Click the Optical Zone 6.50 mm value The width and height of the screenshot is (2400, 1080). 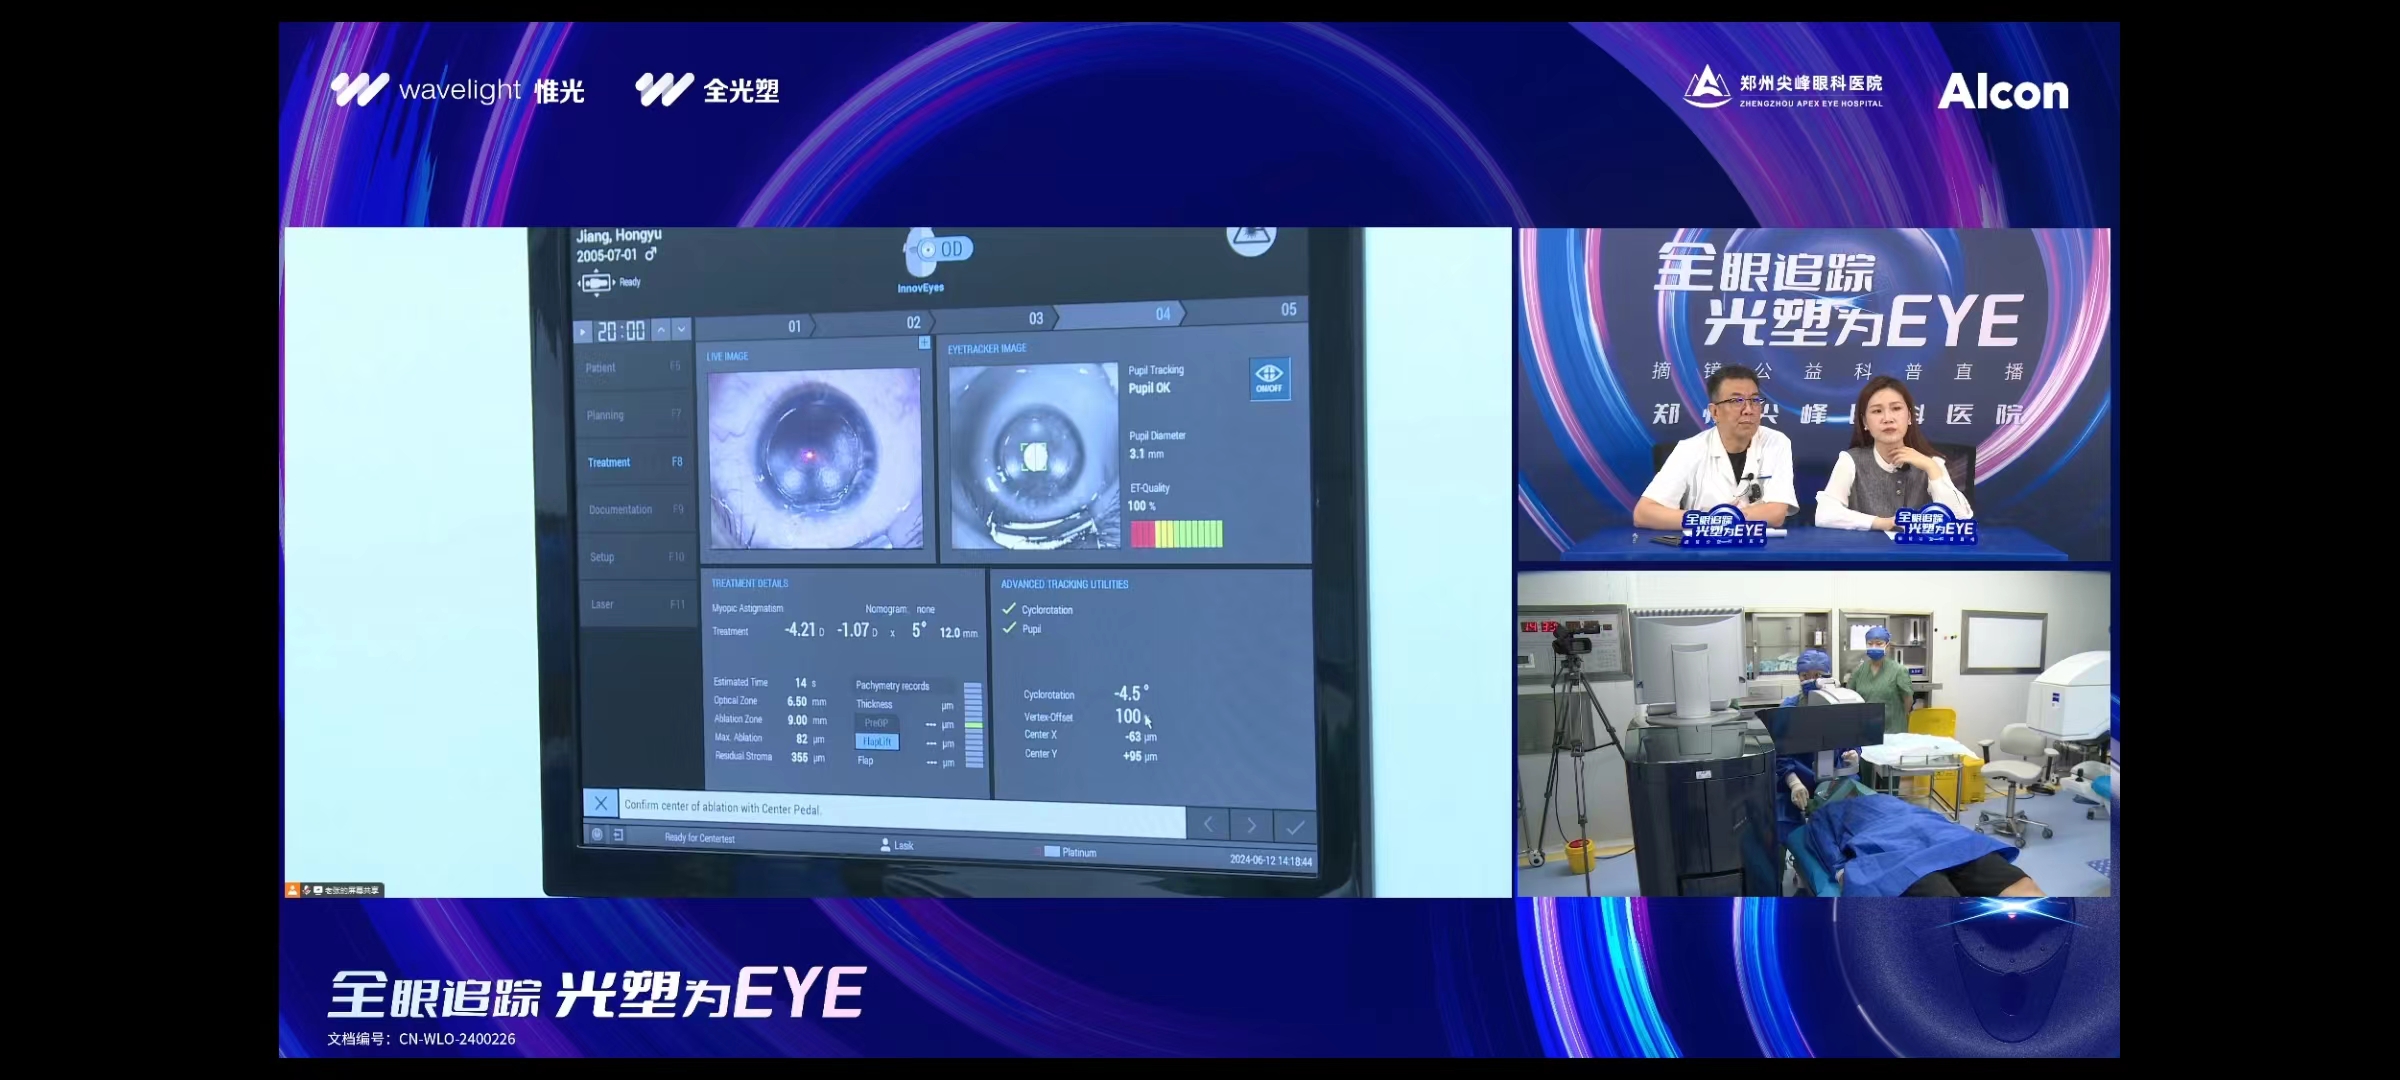pyautogui.click(x=806, y=702)
